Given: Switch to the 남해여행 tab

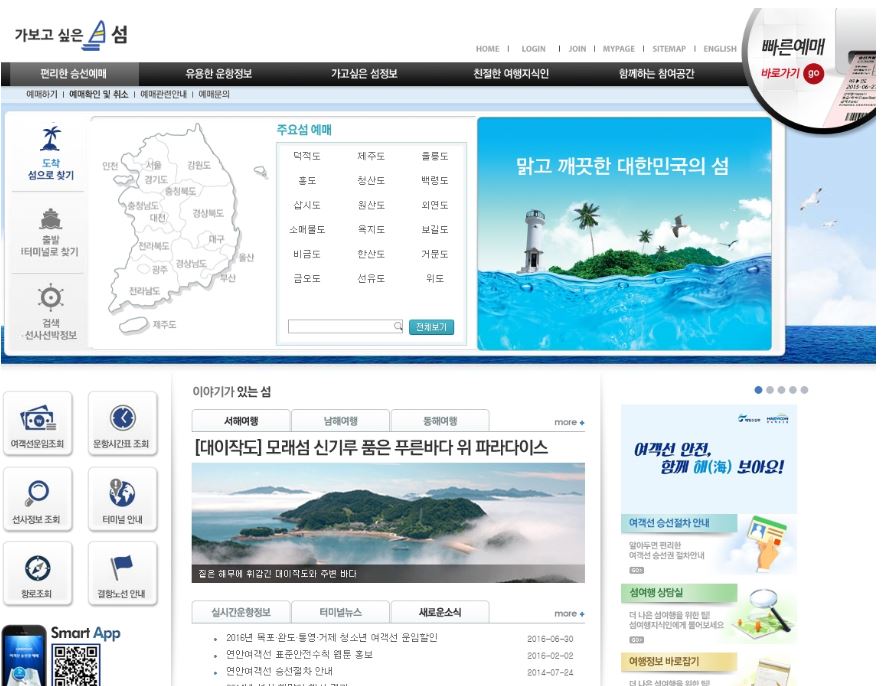Looking at the screenshot, I should click(x=340, y=421).
